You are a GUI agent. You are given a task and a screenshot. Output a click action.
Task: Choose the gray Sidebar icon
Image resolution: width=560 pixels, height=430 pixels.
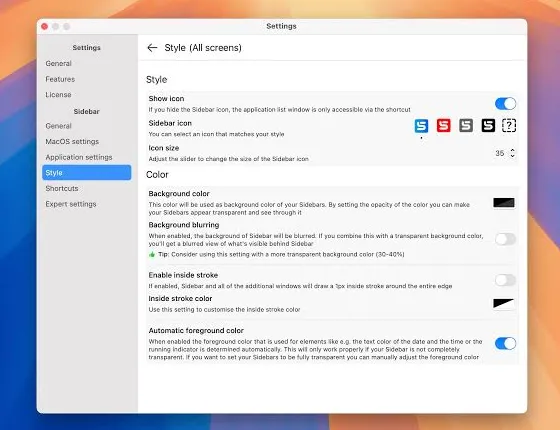466,126
